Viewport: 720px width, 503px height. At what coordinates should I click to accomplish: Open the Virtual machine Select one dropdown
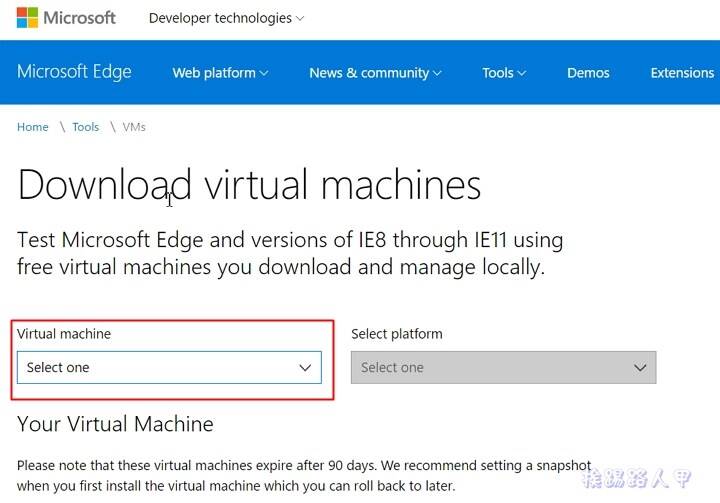click(x=169, y=367)
